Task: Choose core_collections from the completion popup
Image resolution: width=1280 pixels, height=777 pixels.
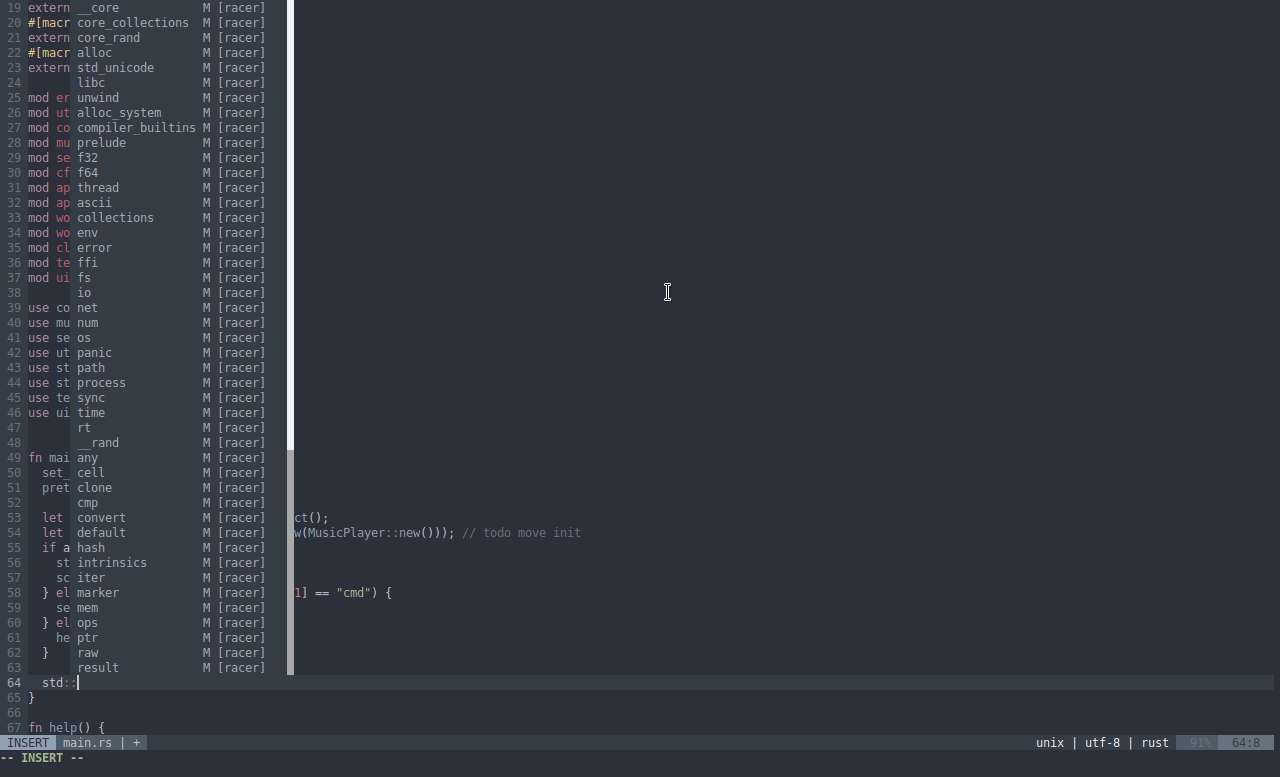Action: coord(178,23)
